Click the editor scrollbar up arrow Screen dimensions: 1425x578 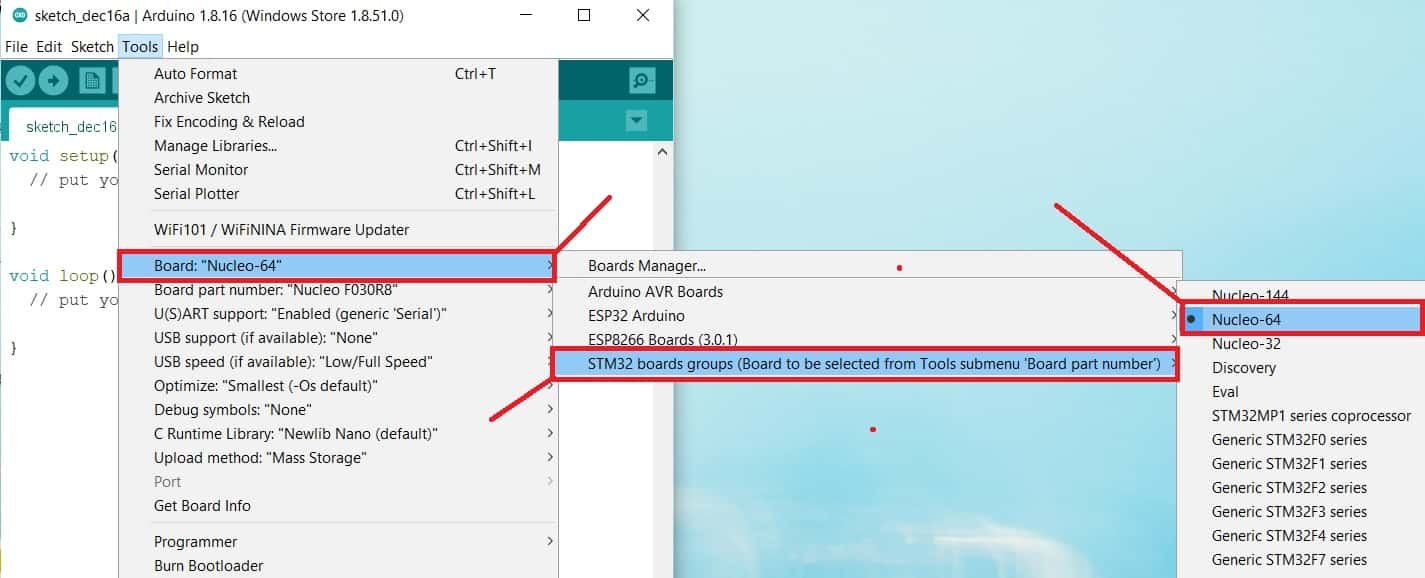[661, 152]
